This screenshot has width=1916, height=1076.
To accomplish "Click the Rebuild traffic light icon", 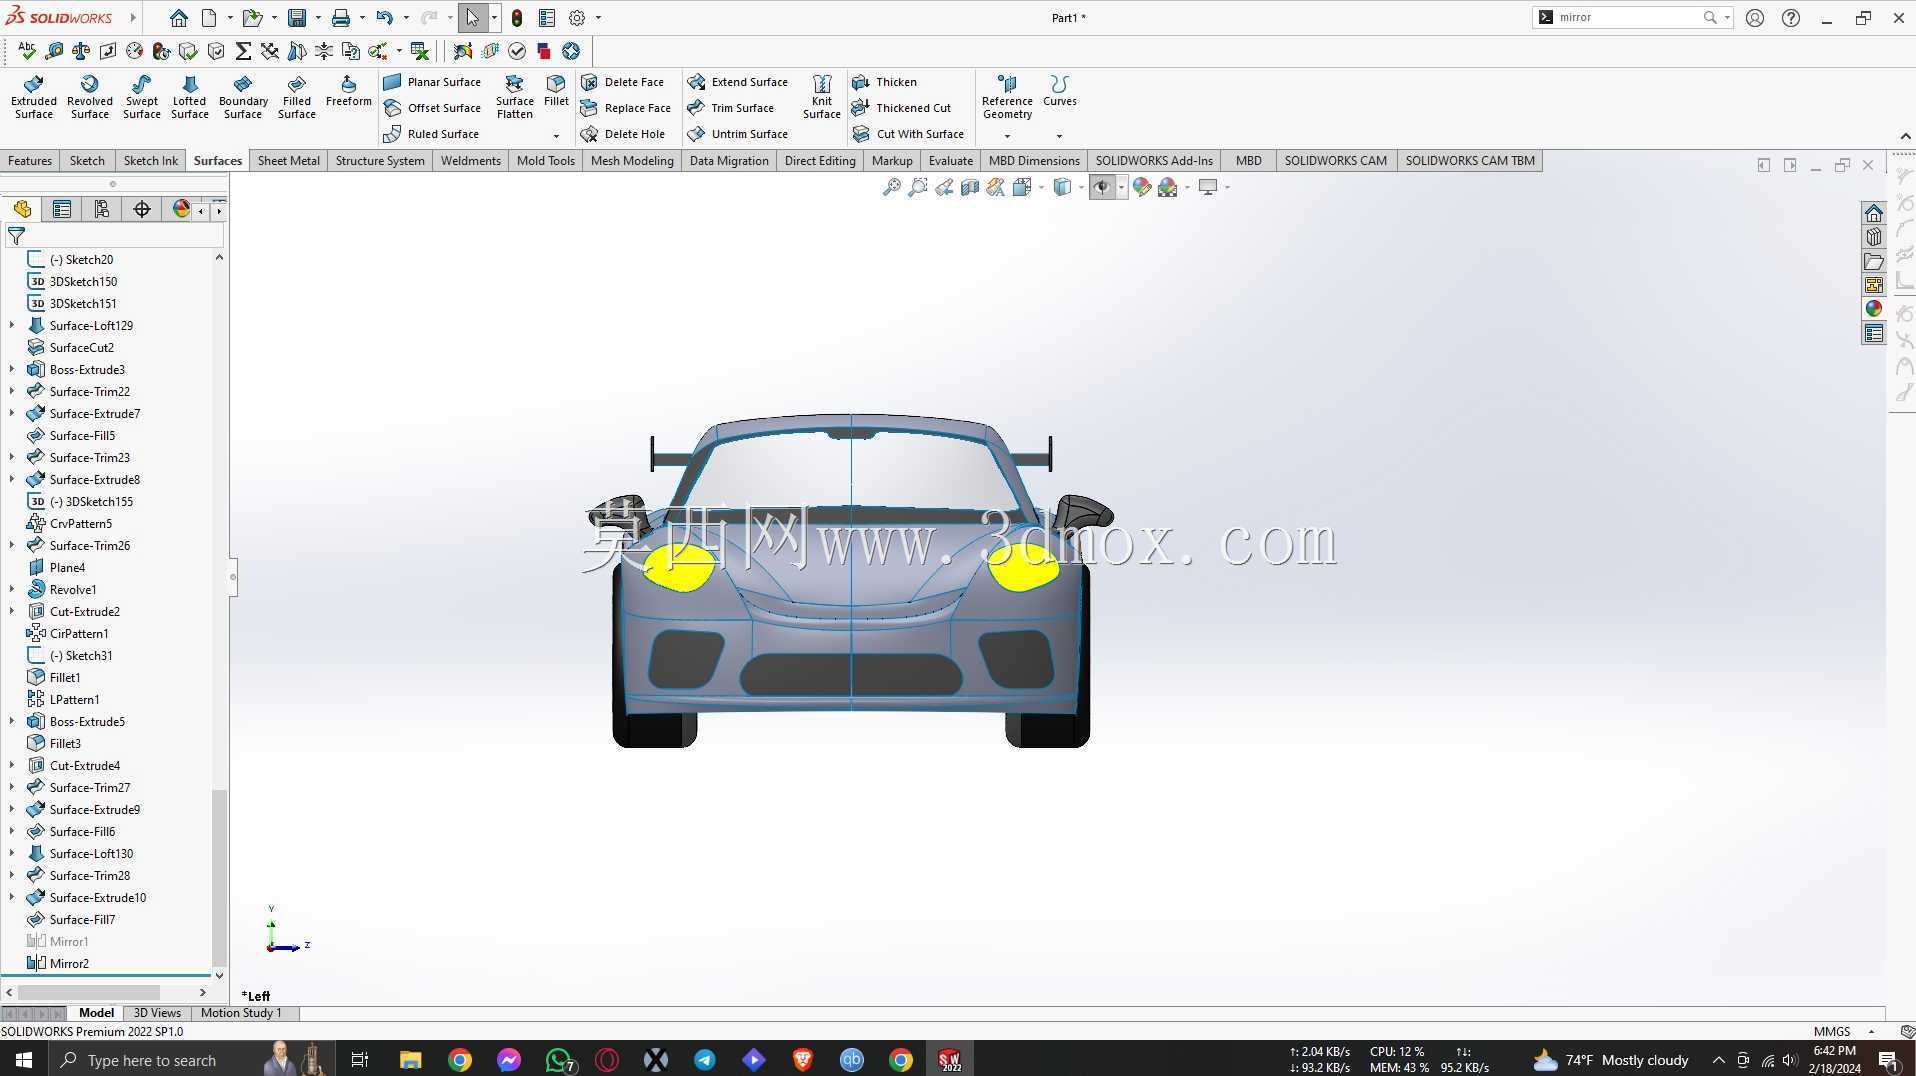I will click(517, 18).
